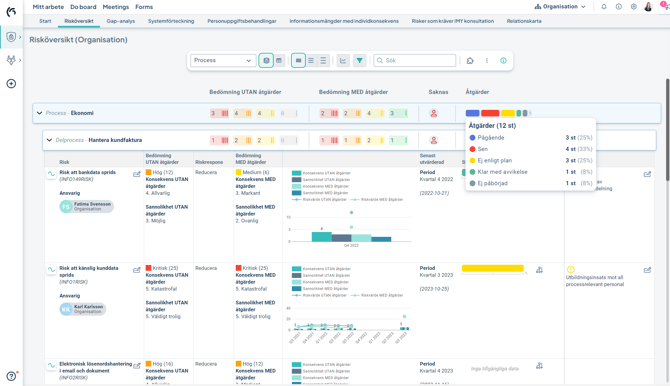
Task: Click the Karl Karlsson responsible chip
Action: pyautogui.click(x=82, y=309)
